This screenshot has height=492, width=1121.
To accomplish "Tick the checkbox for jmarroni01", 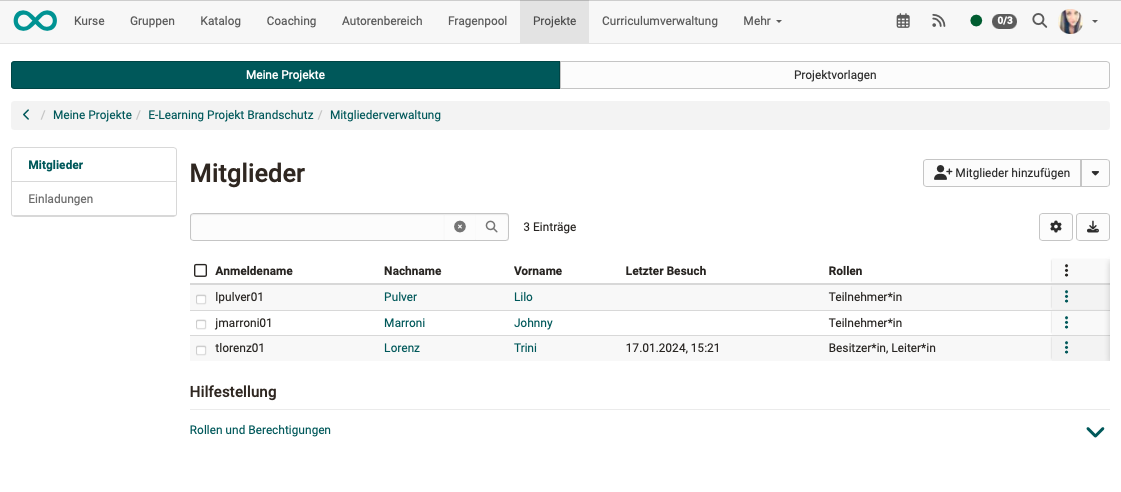I will 201,324.
